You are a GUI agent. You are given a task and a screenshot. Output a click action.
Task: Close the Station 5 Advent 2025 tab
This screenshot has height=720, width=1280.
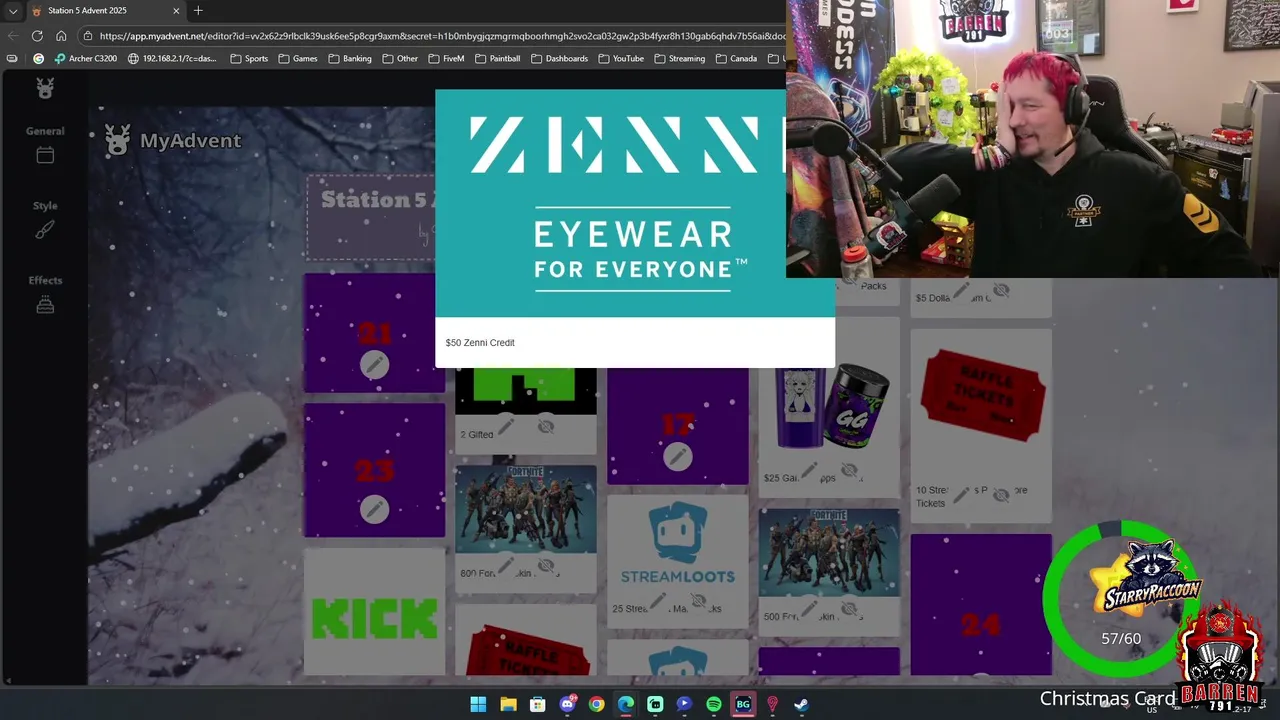click(176, 11)
